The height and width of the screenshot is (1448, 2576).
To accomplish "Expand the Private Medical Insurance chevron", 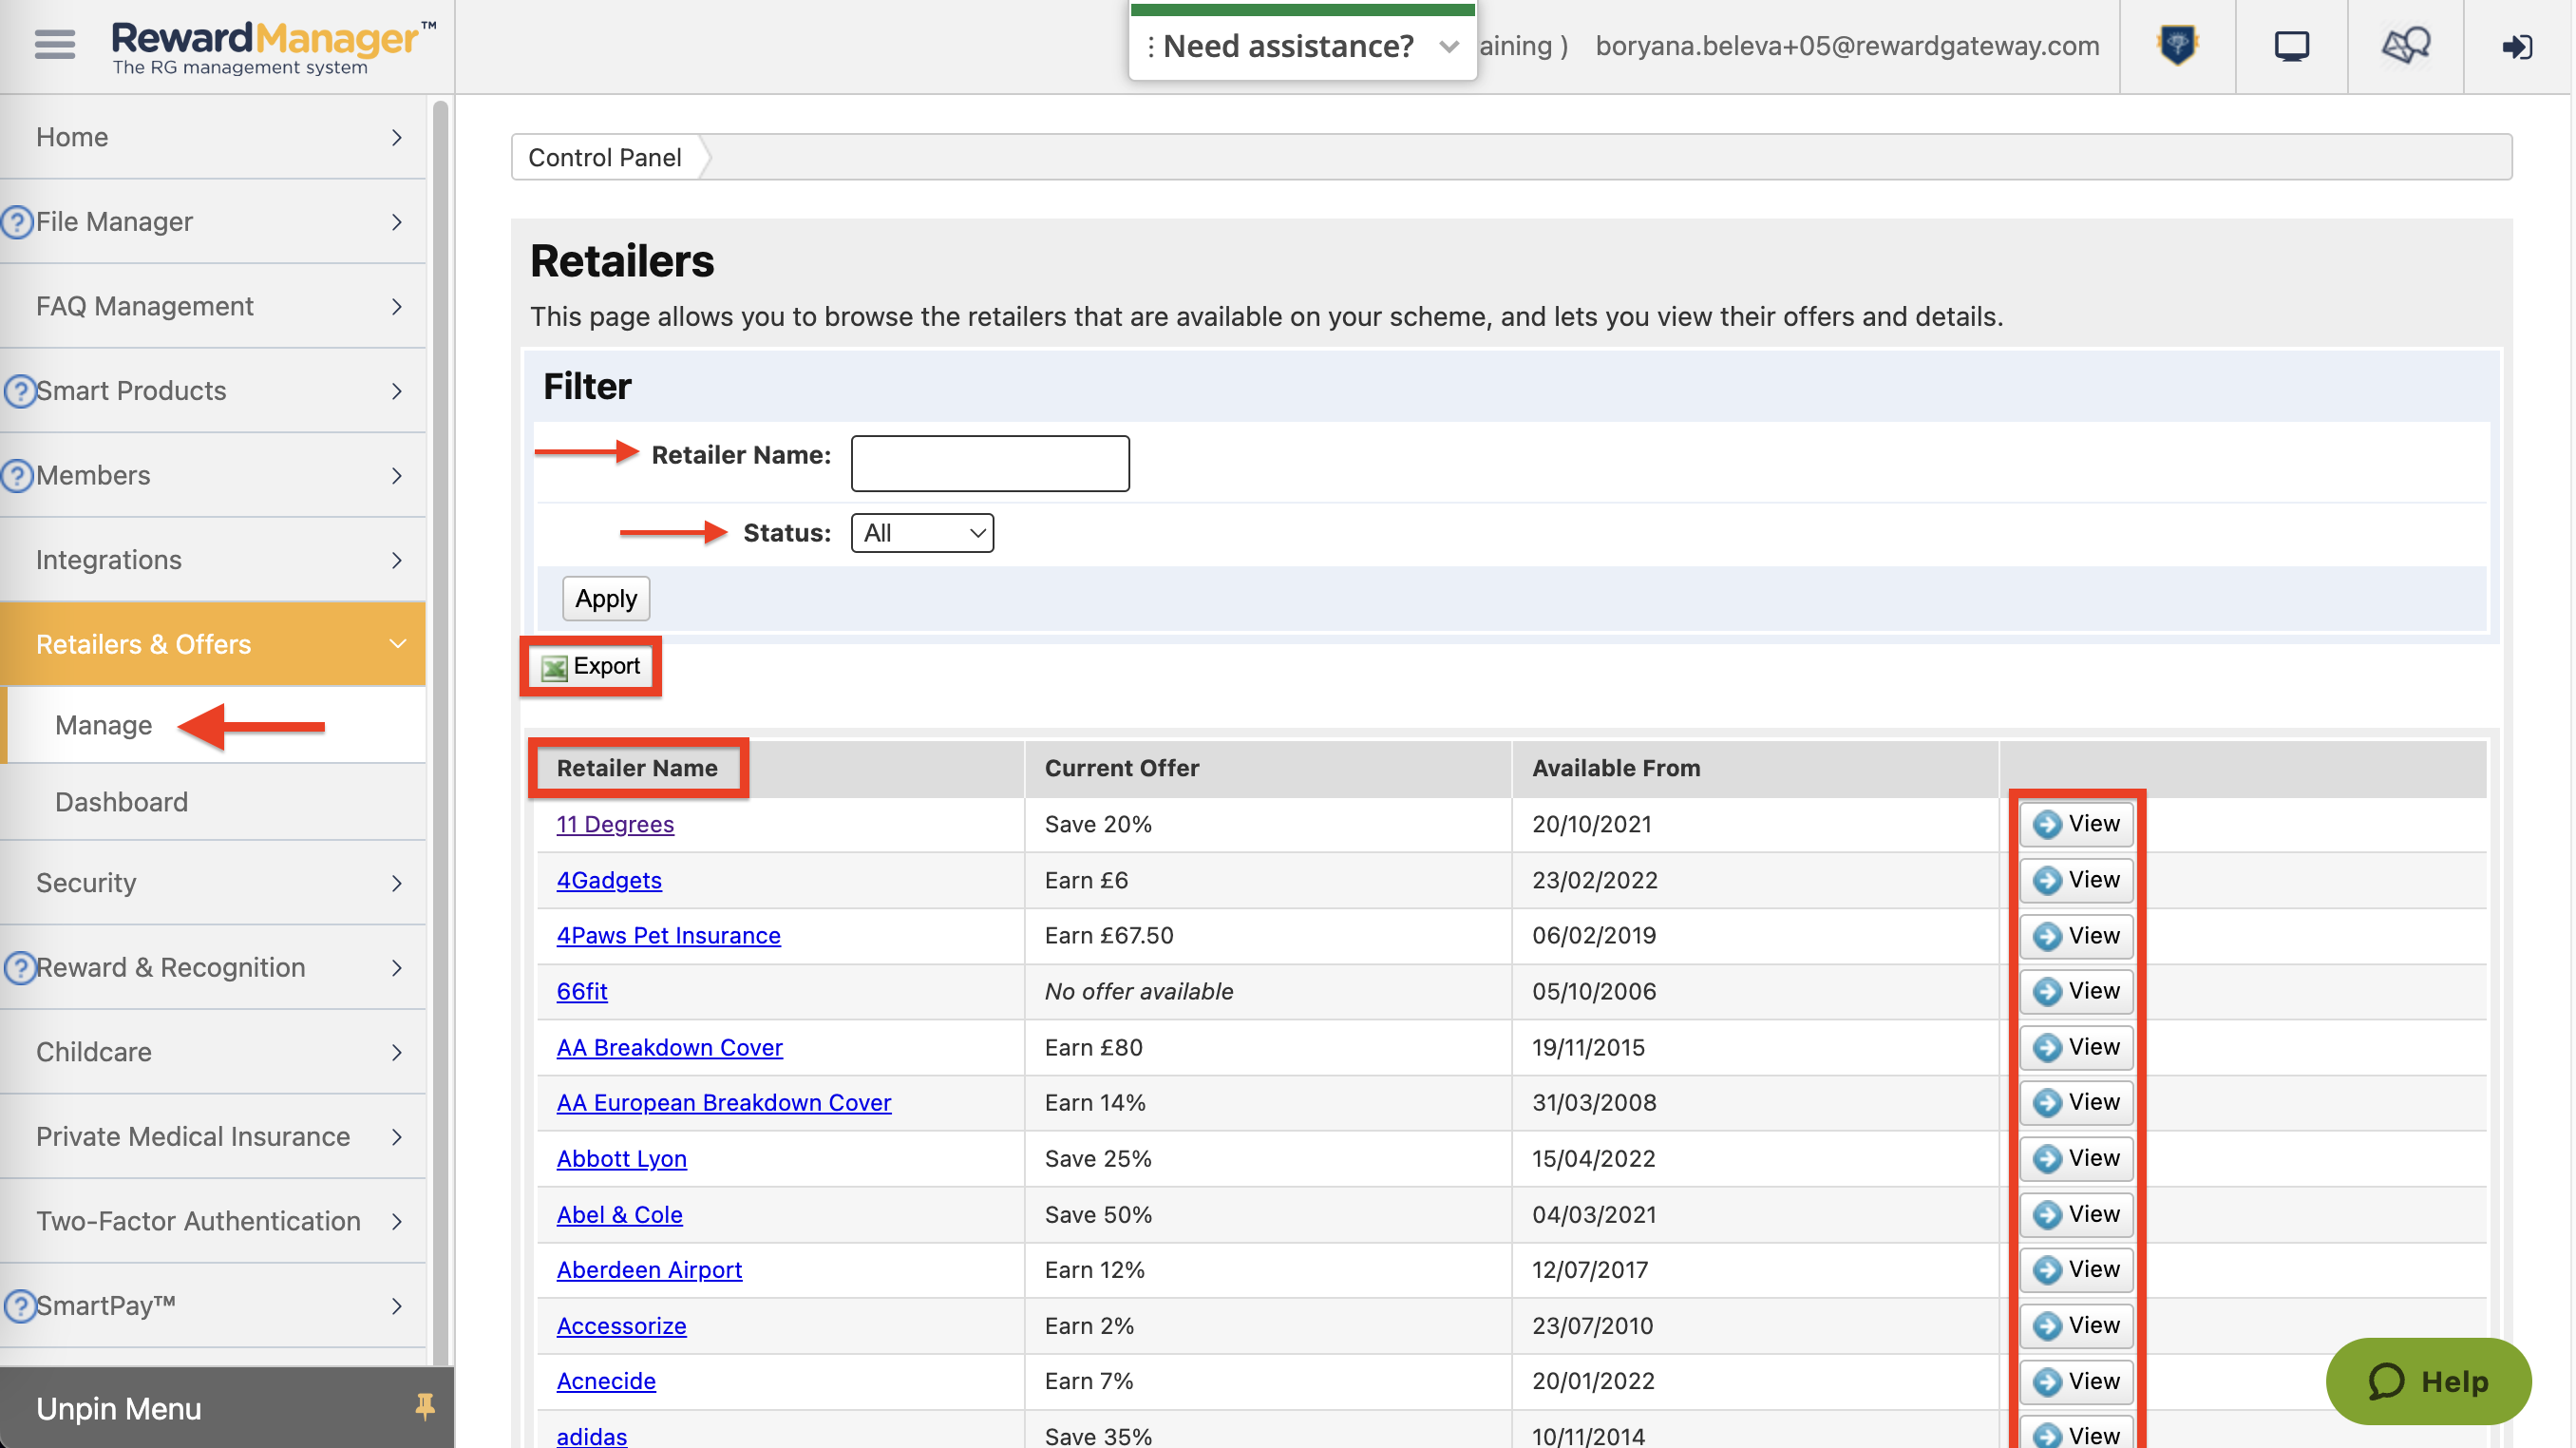I will click(x=397, y=1137).
